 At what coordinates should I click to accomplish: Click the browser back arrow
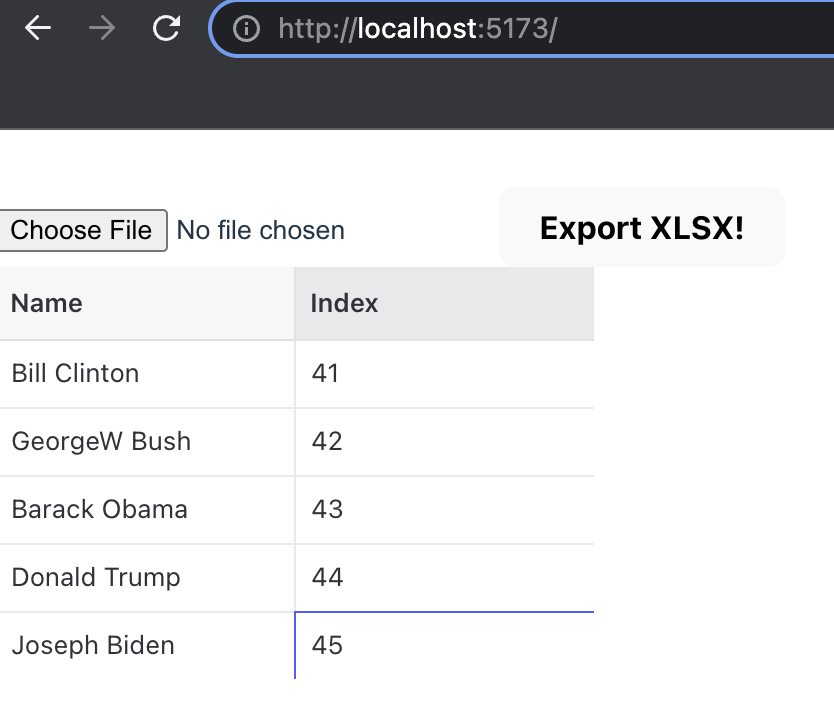point(38,28)
